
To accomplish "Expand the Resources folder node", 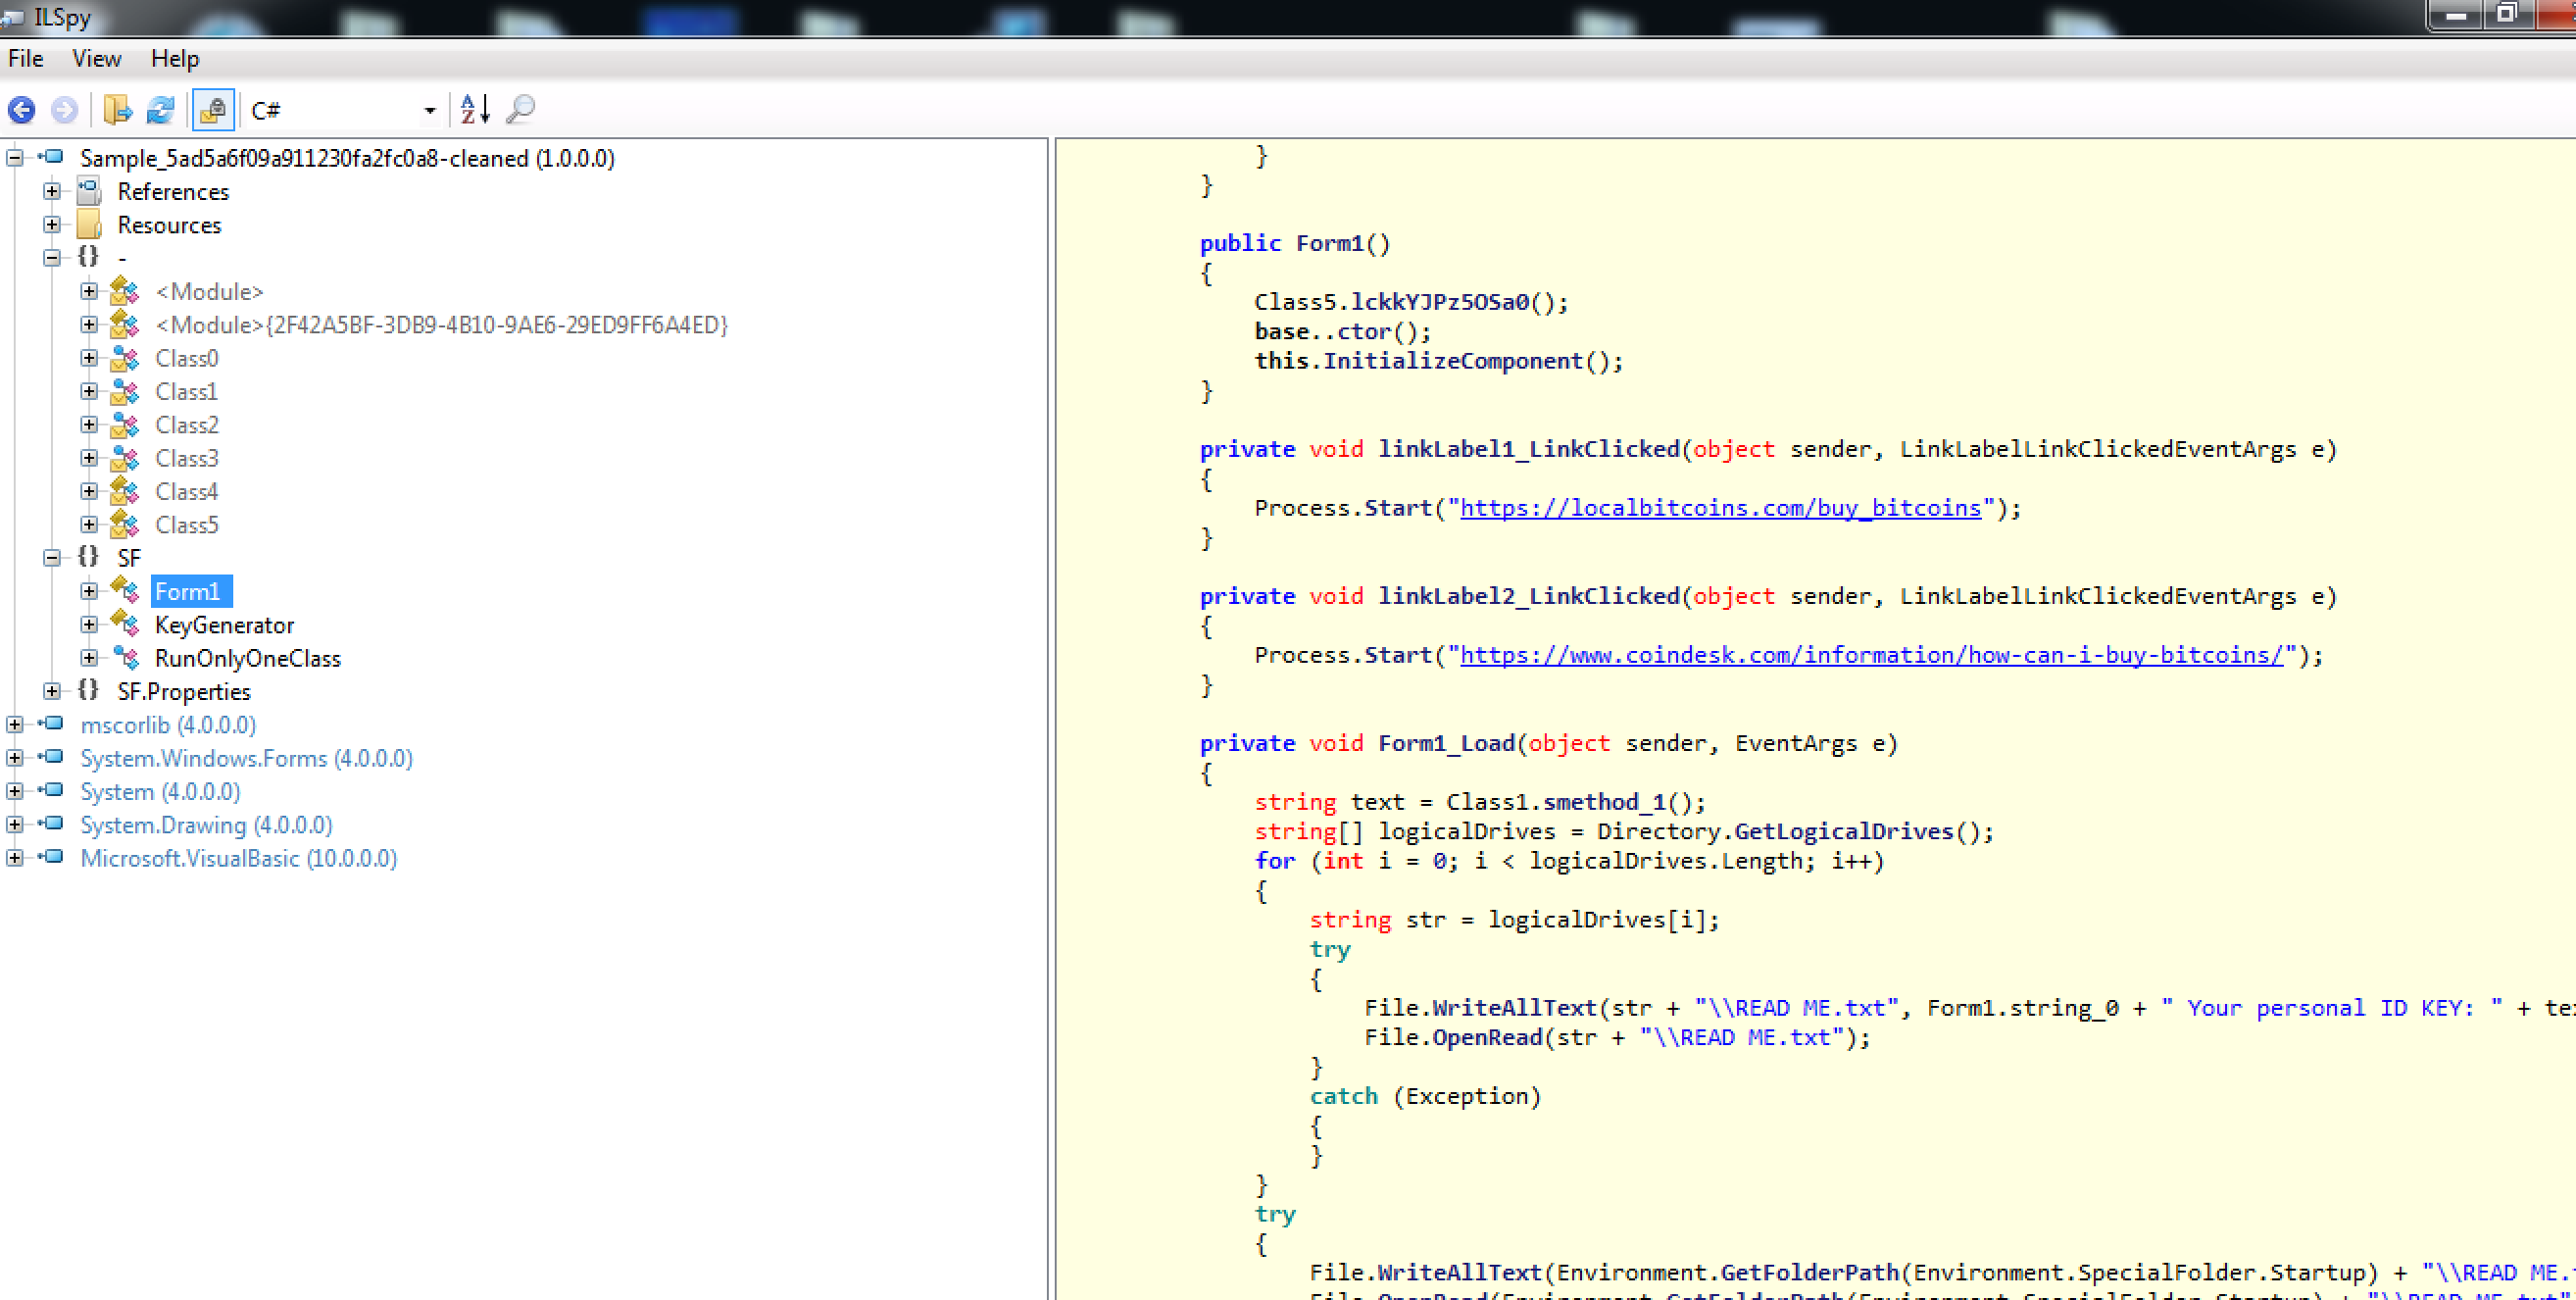I will click(x=52, y=225).
